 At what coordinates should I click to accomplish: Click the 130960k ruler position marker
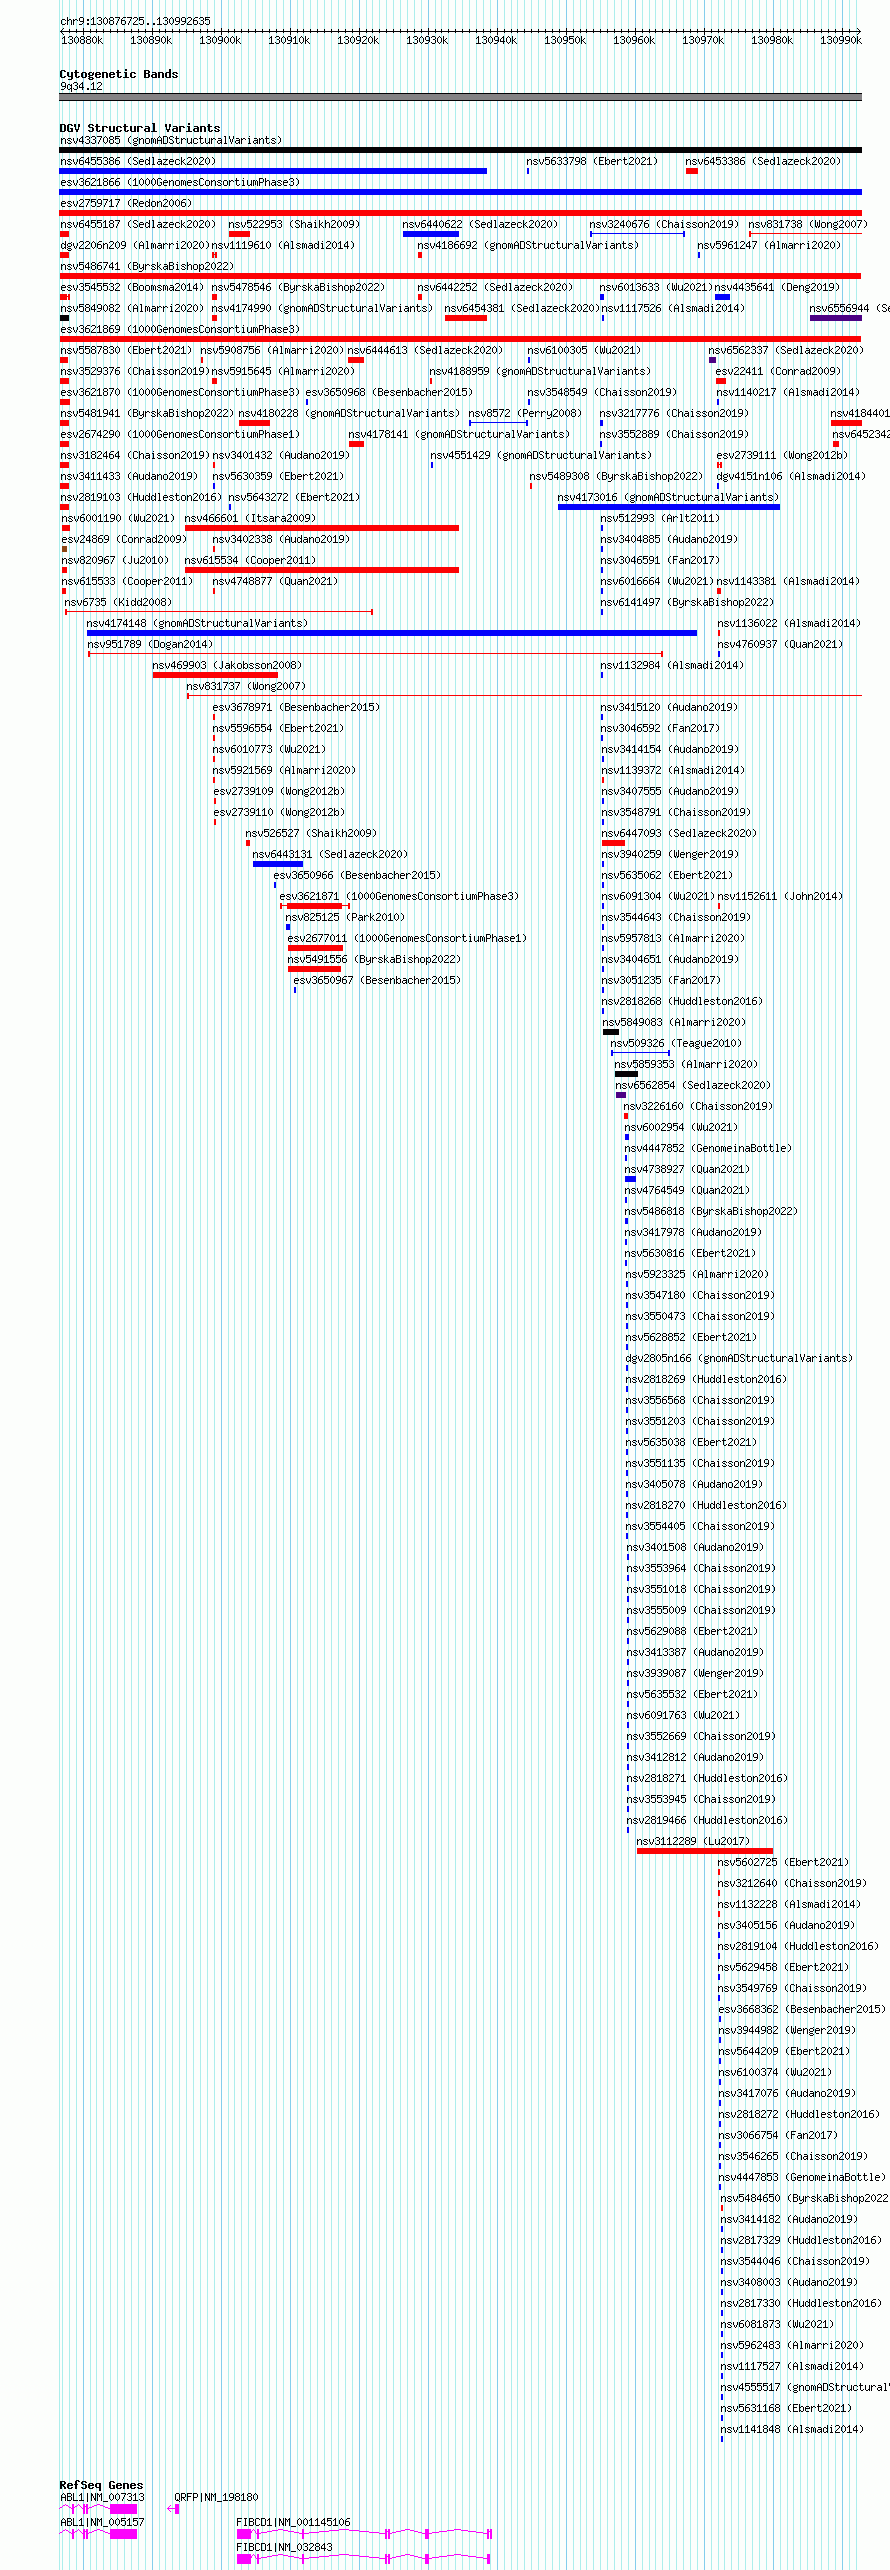click(634, 40)
